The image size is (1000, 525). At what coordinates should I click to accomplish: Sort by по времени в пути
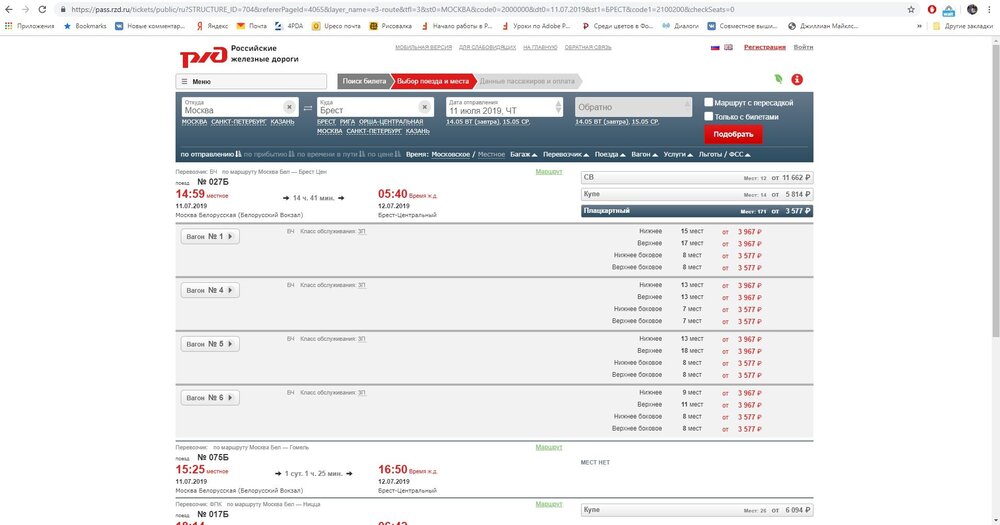click(x=331, y=154)
